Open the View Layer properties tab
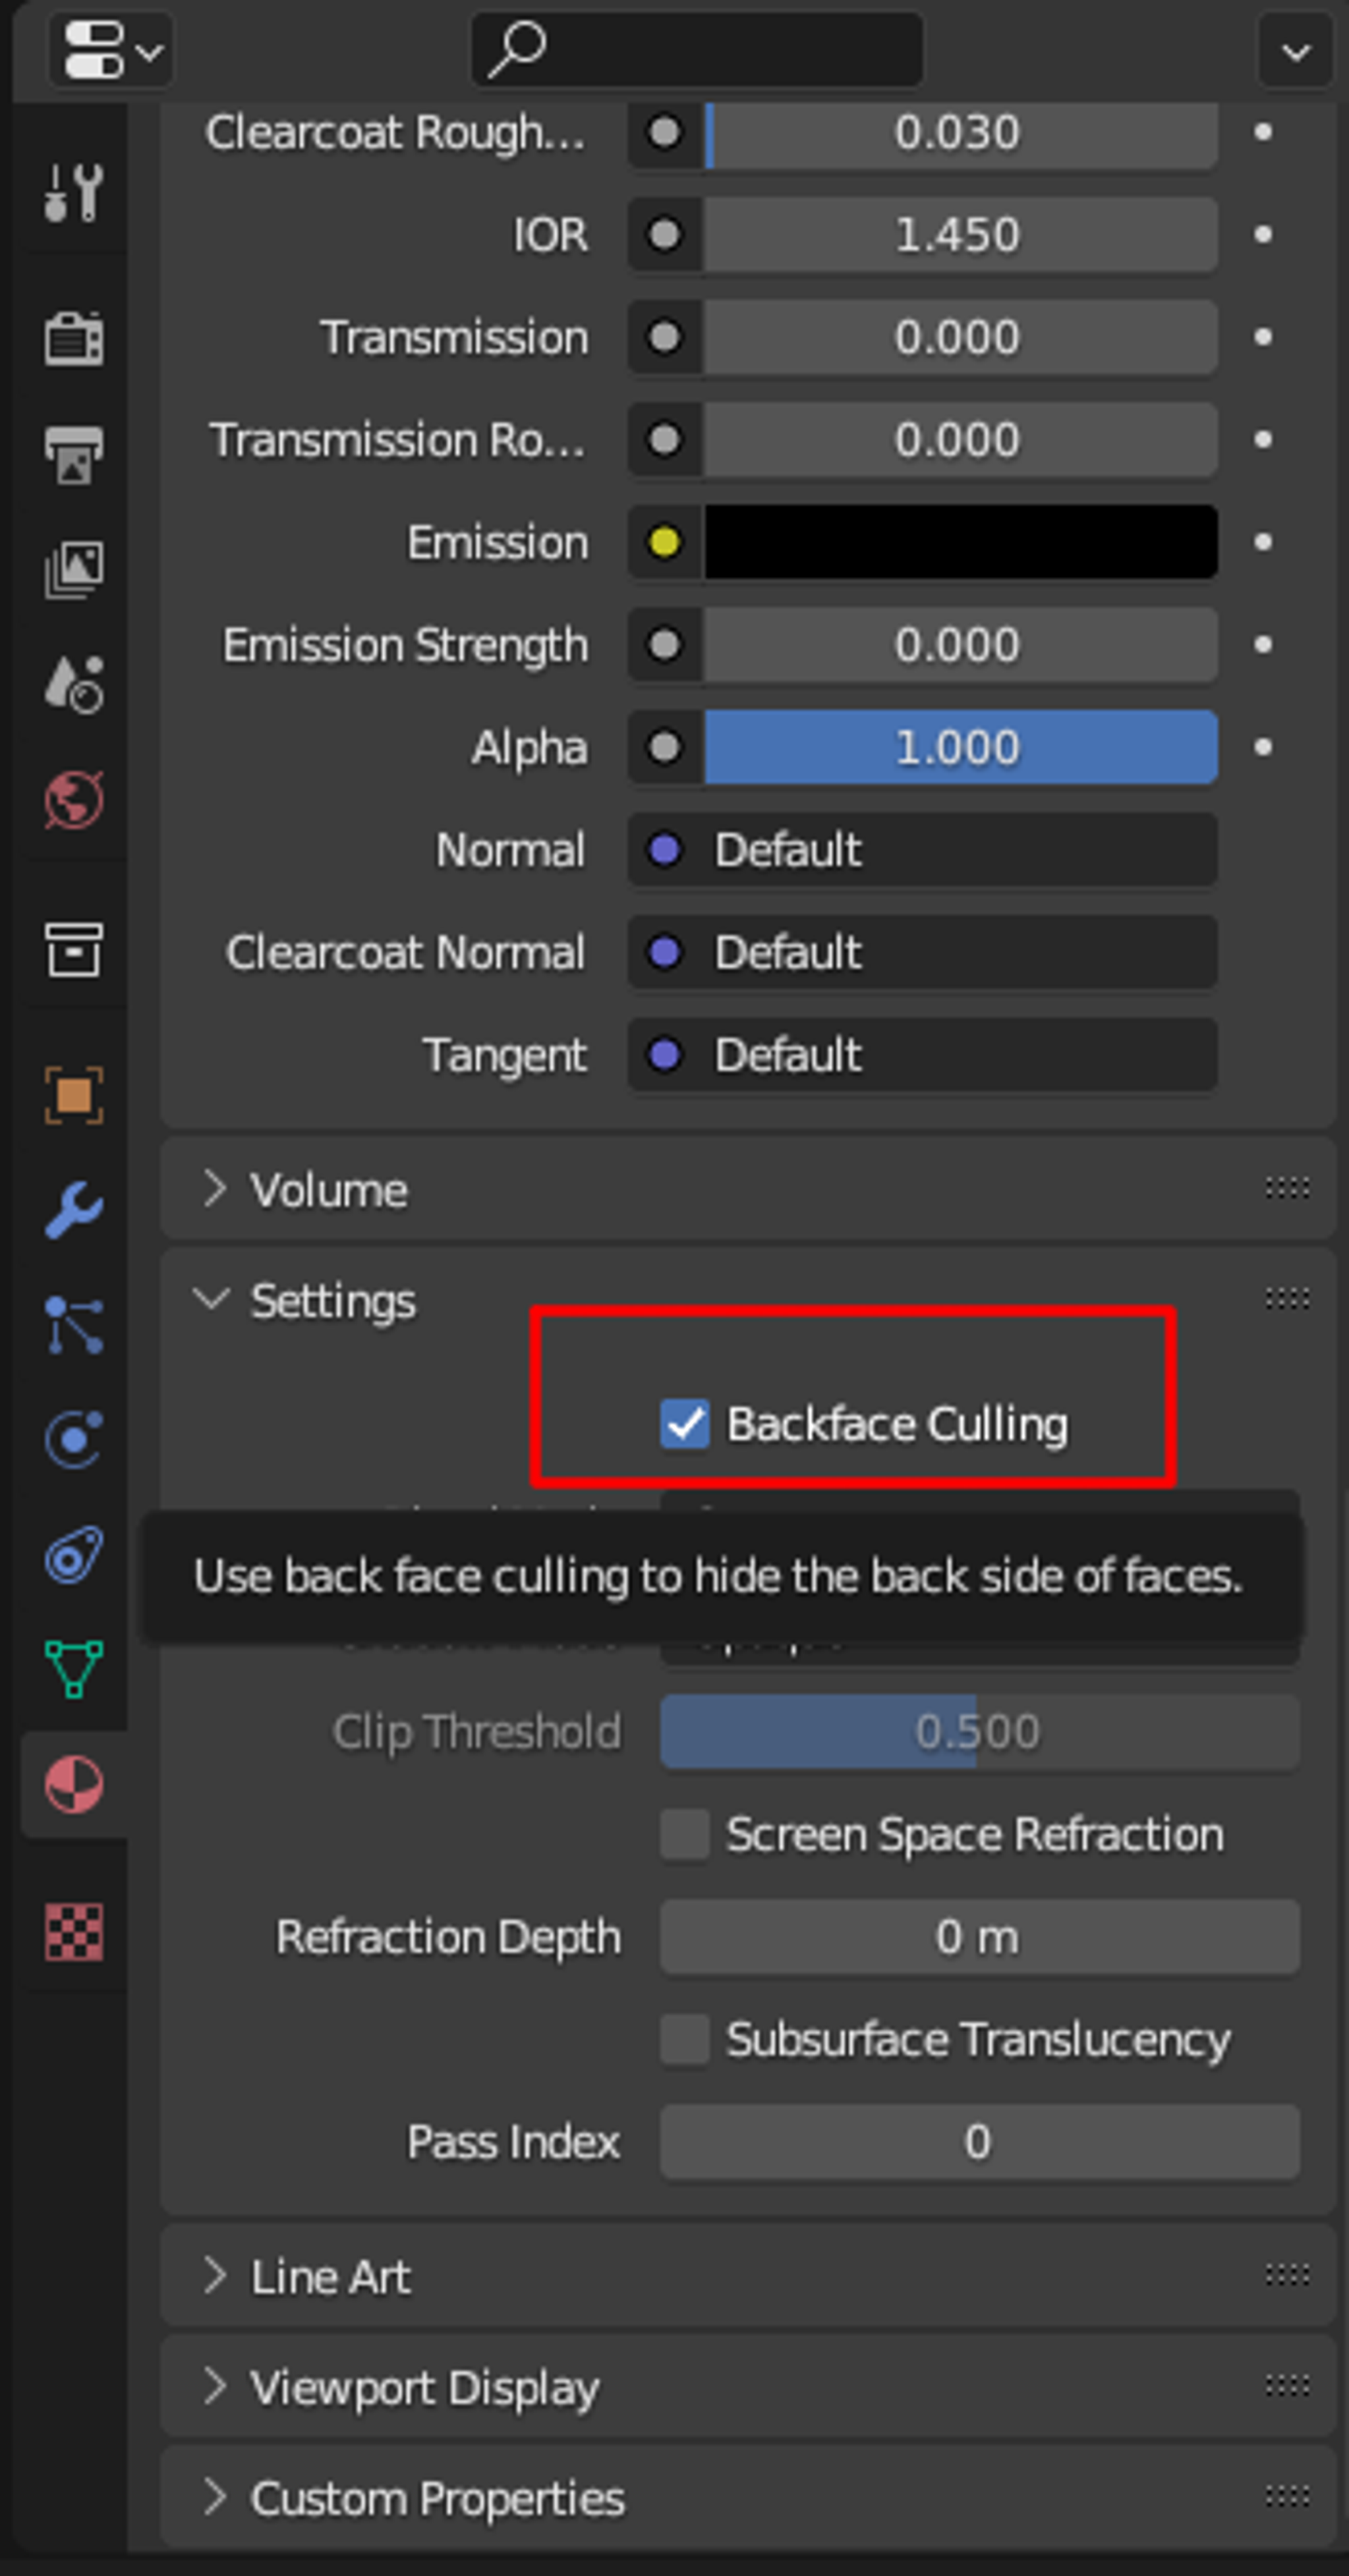1349x2576 pixels. pos(73,570)
